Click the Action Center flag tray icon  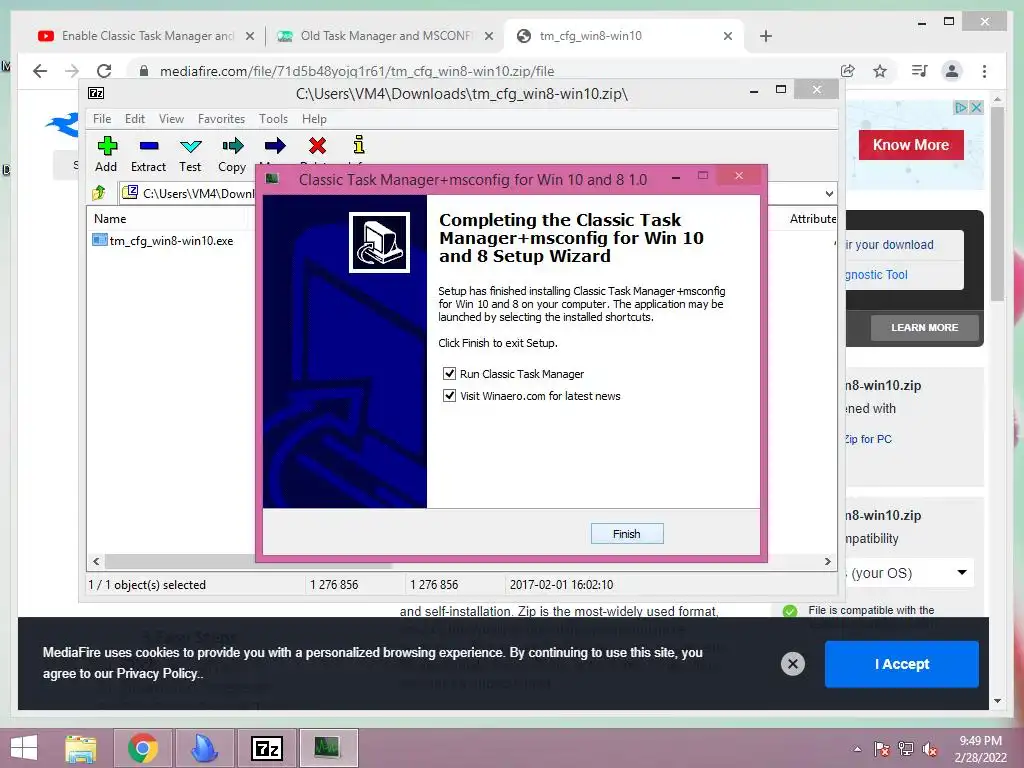pos(882,749)
